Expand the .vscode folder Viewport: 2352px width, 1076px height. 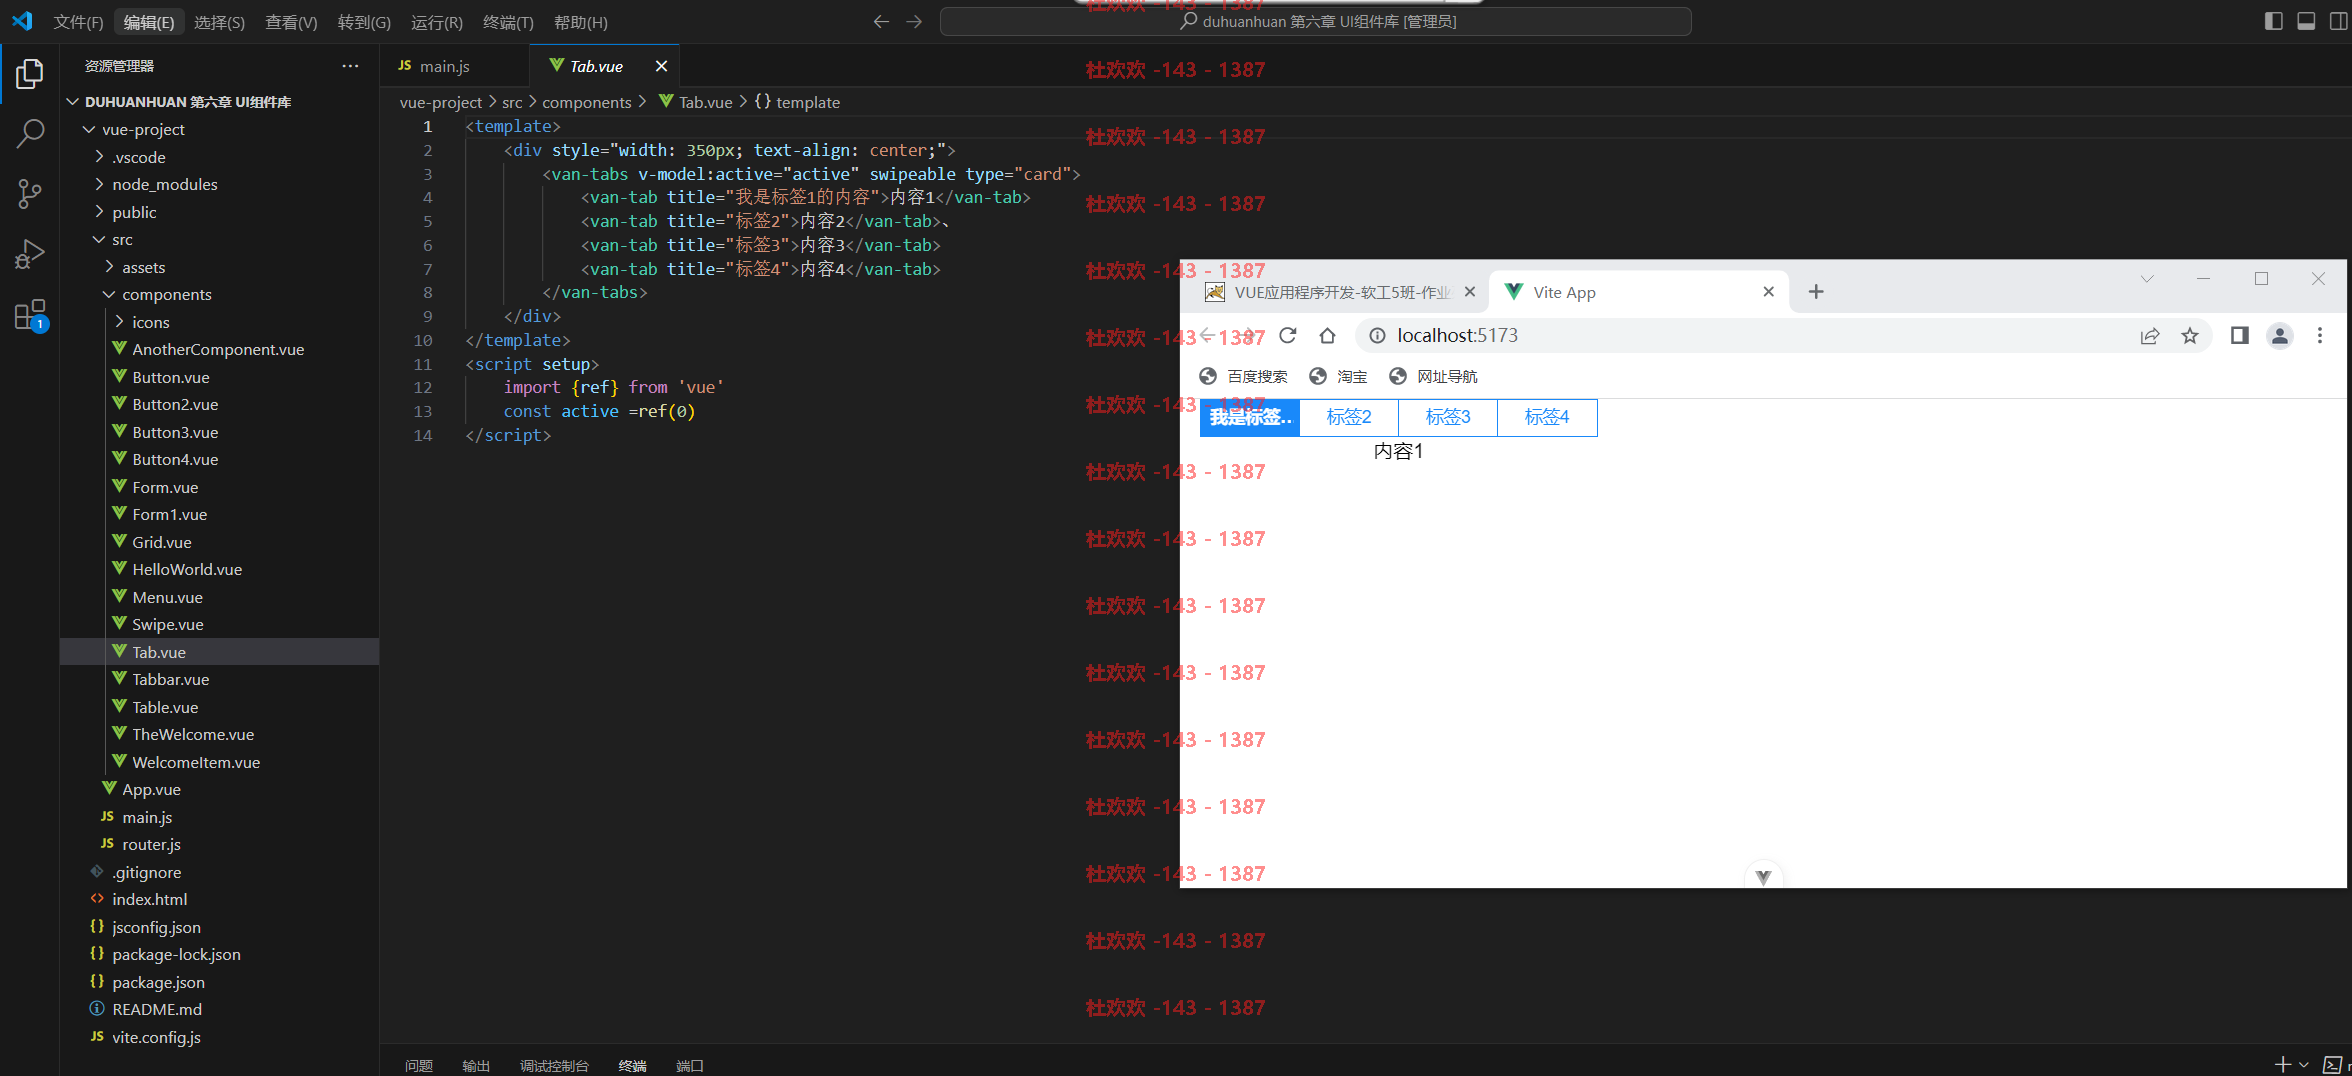click(x=99, y=157)
